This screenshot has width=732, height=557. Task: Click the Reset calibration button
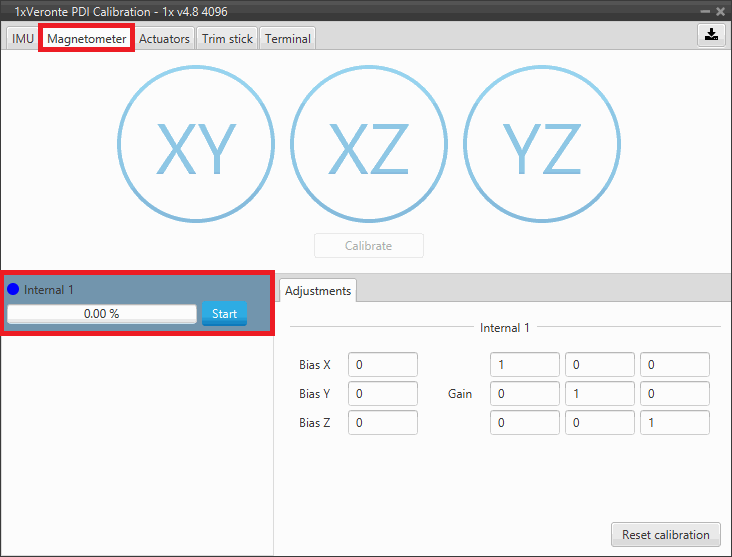665,535
